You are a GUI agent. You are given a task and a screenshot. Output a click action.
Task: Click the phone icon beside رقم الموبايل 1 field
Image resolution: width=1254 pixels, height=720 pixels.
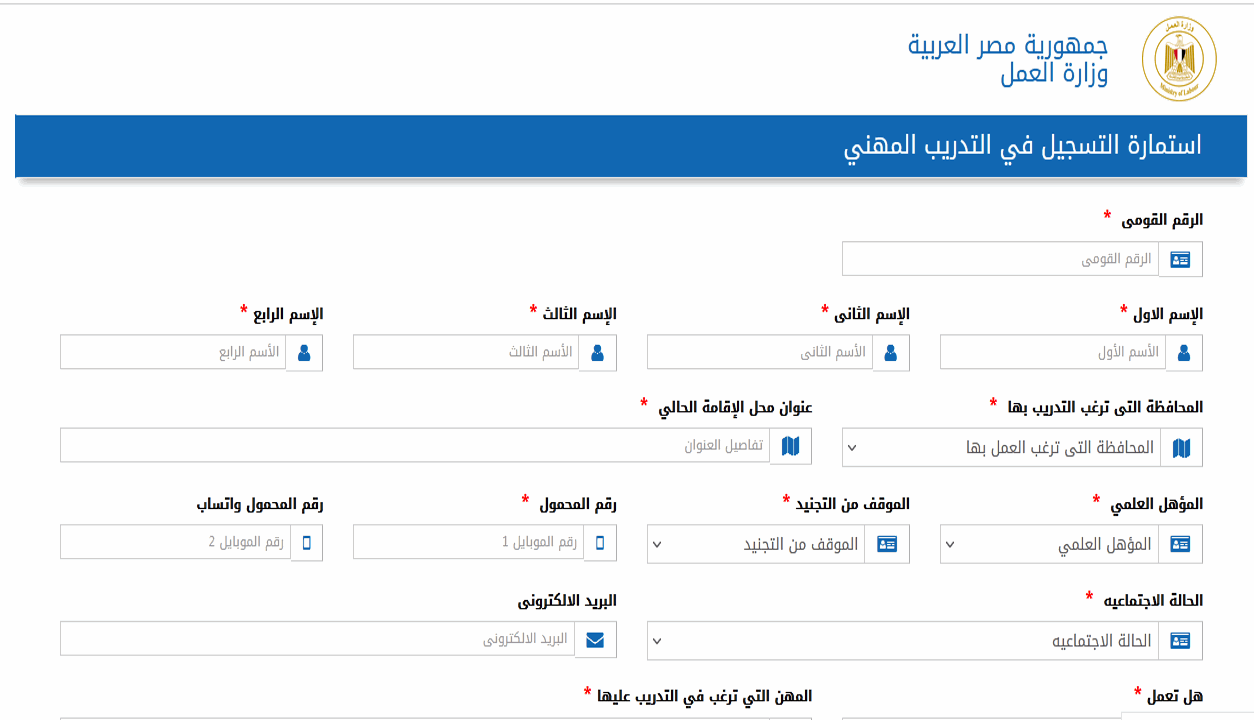601,543
